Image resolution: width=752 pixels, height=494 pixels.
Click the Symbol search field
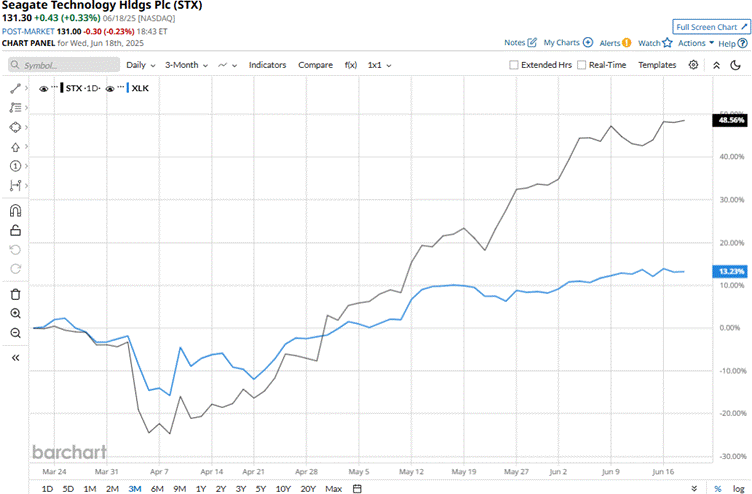(64, 65)
